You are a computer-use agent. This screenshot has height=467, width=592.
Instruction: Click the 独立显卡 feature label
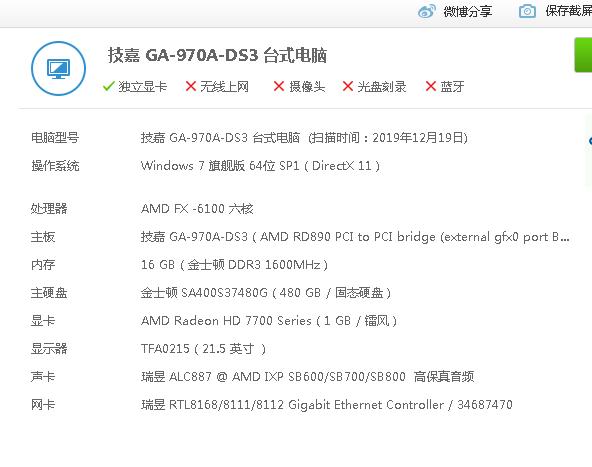(x=143, y=87)
